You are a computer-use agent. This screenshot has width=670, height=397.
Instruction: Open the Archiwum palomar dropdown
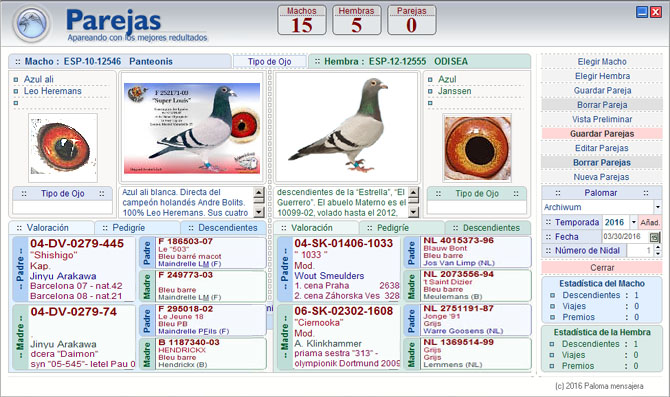click(x=658, y=207)
